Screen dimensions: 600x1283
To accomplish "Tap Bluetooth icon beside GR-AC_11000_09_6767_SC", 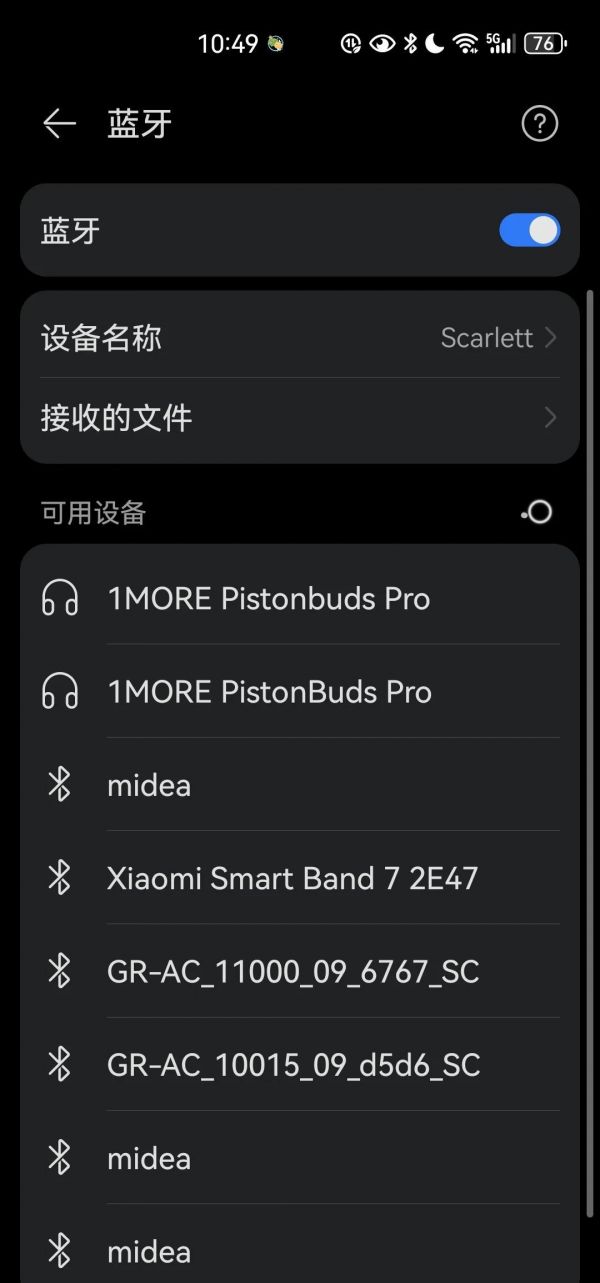I will (x=60, y=971).
